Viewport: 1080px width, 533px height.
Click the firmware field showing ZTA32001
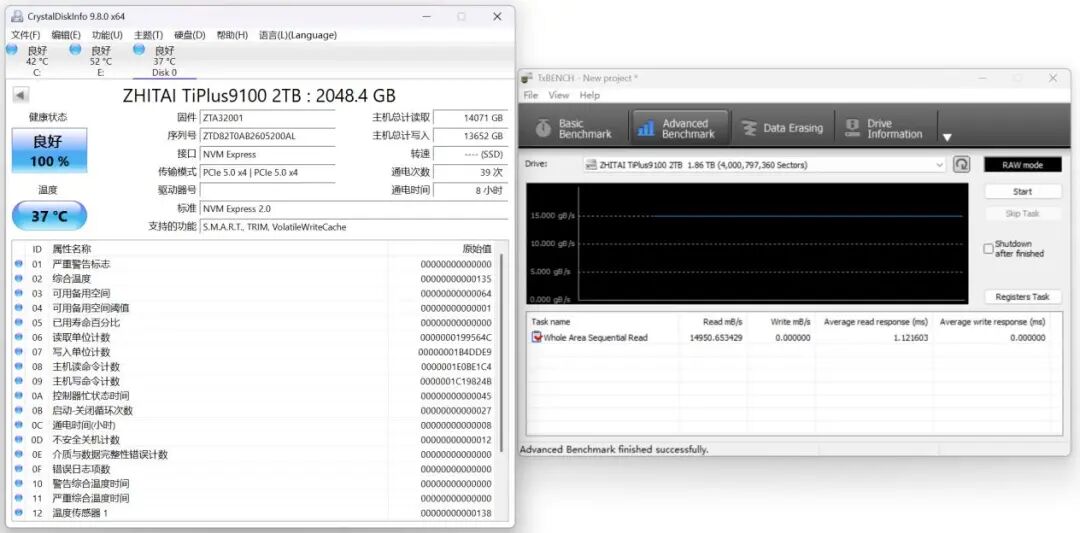pyautogui.click(x=267, y=118)
